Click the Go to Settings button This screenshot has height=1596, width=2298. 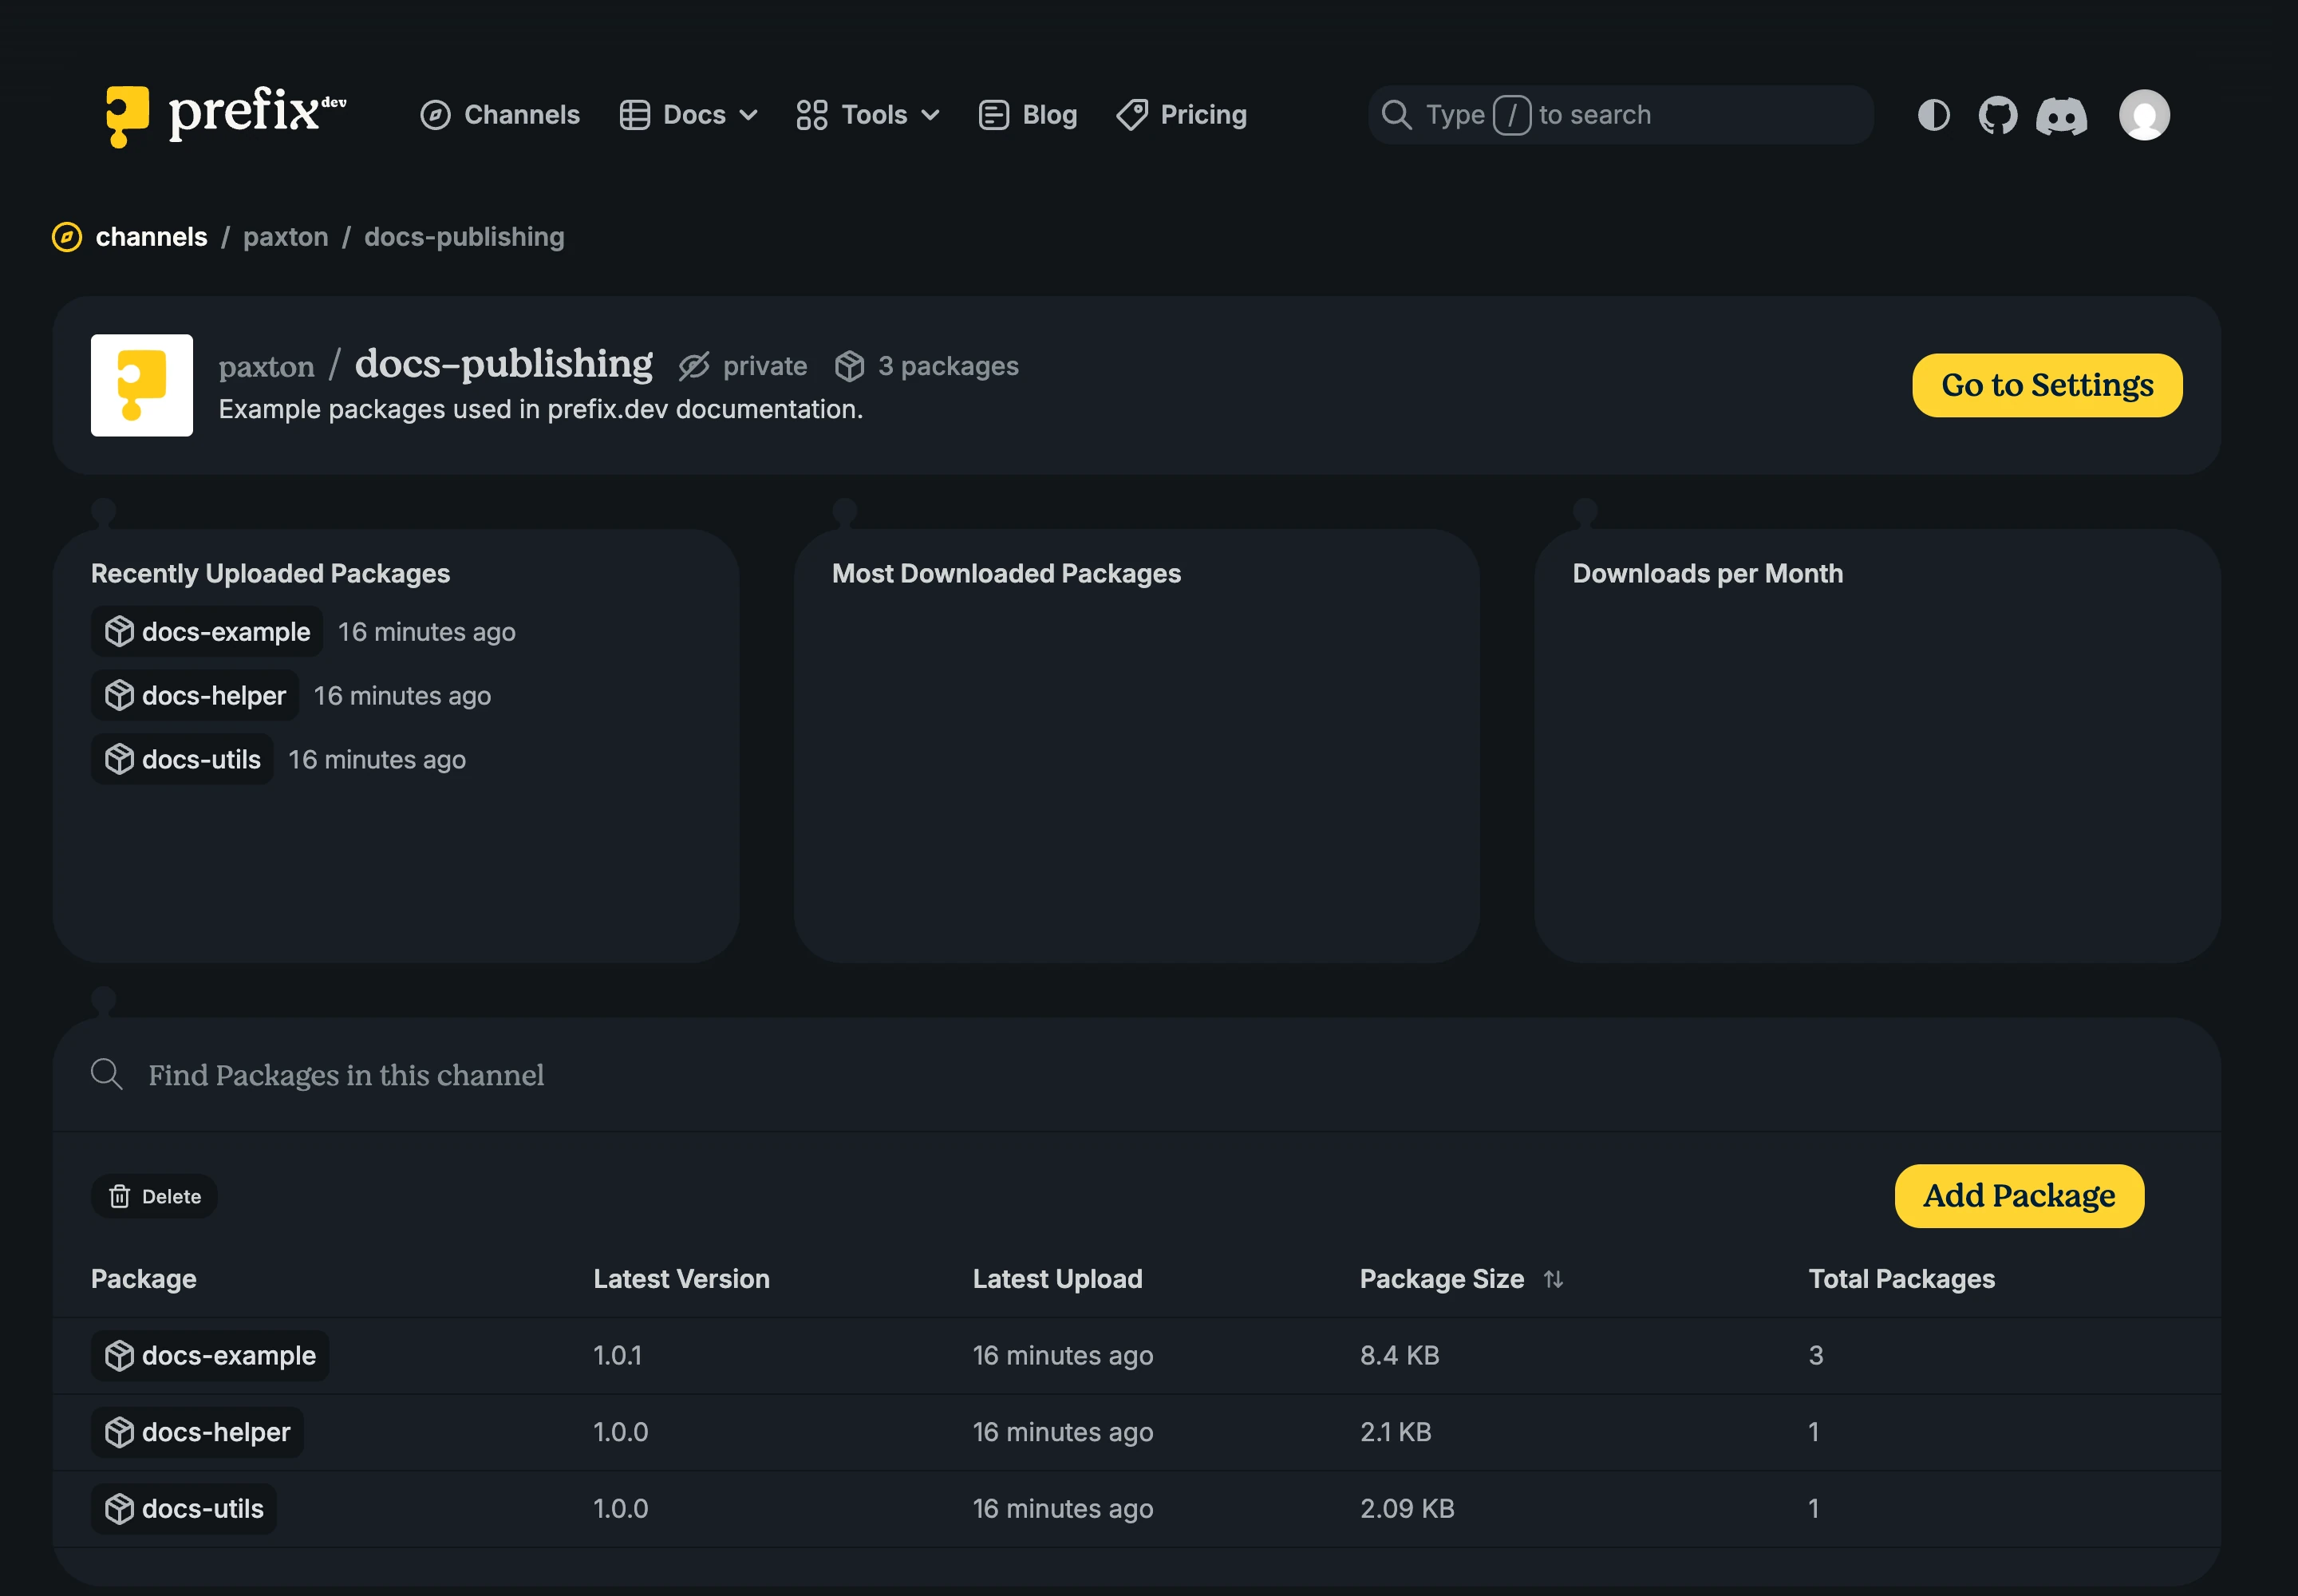pos(2047,385)
